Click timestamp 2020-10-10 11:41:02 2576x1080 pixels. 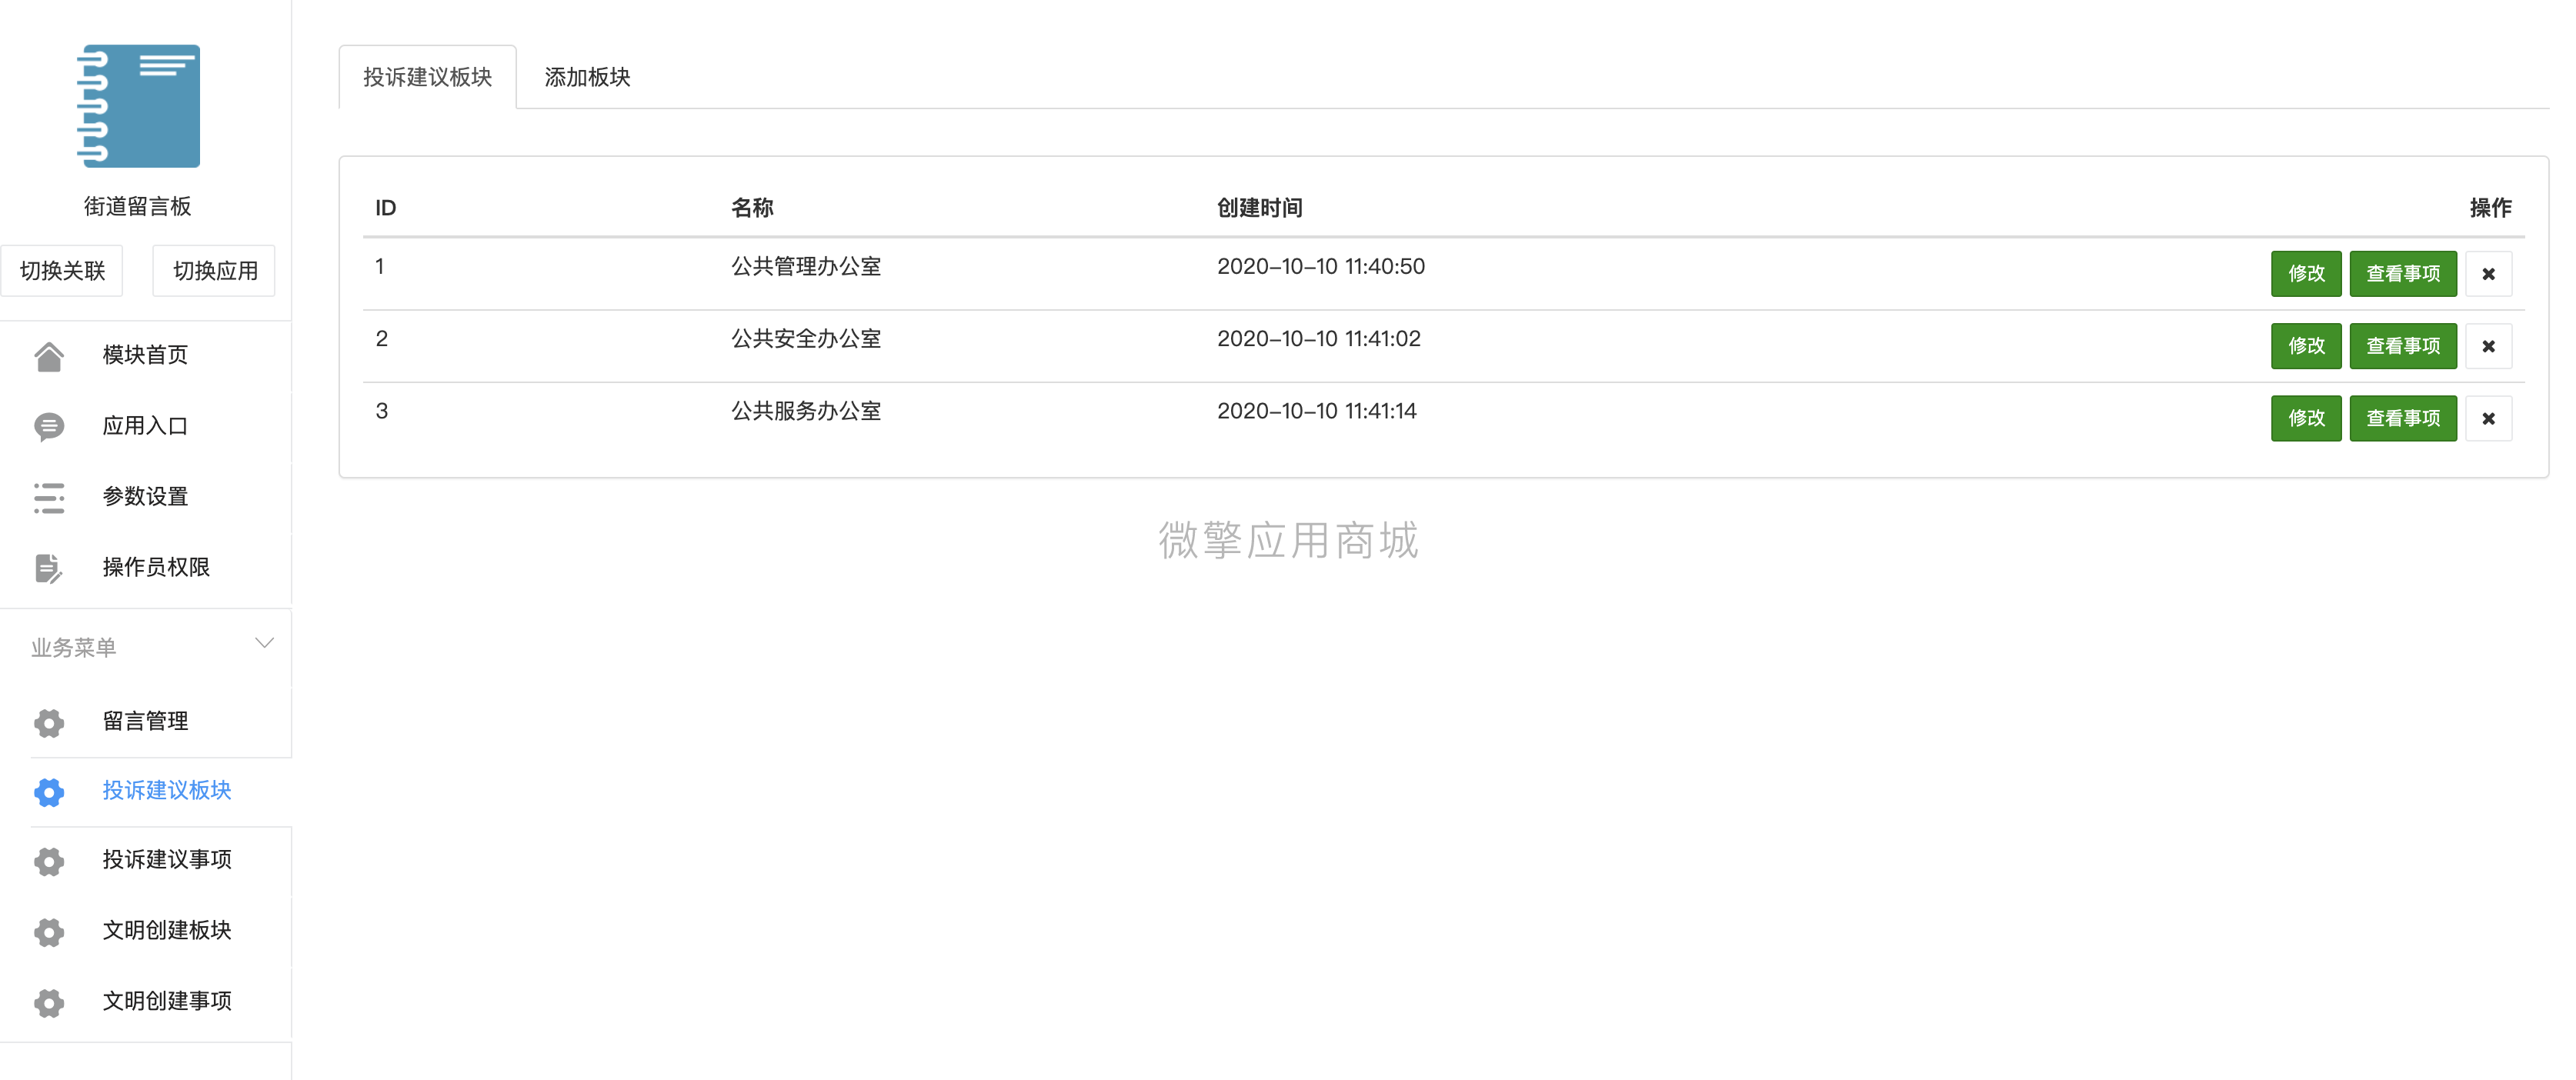pos(1319,339)
